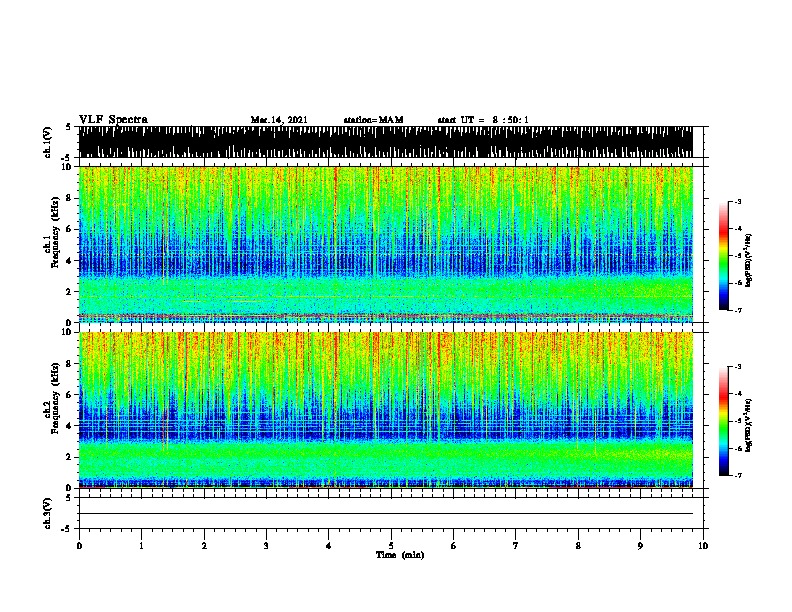Click the "ch.1(V)" waveform axis label

[x=48, y=142]
